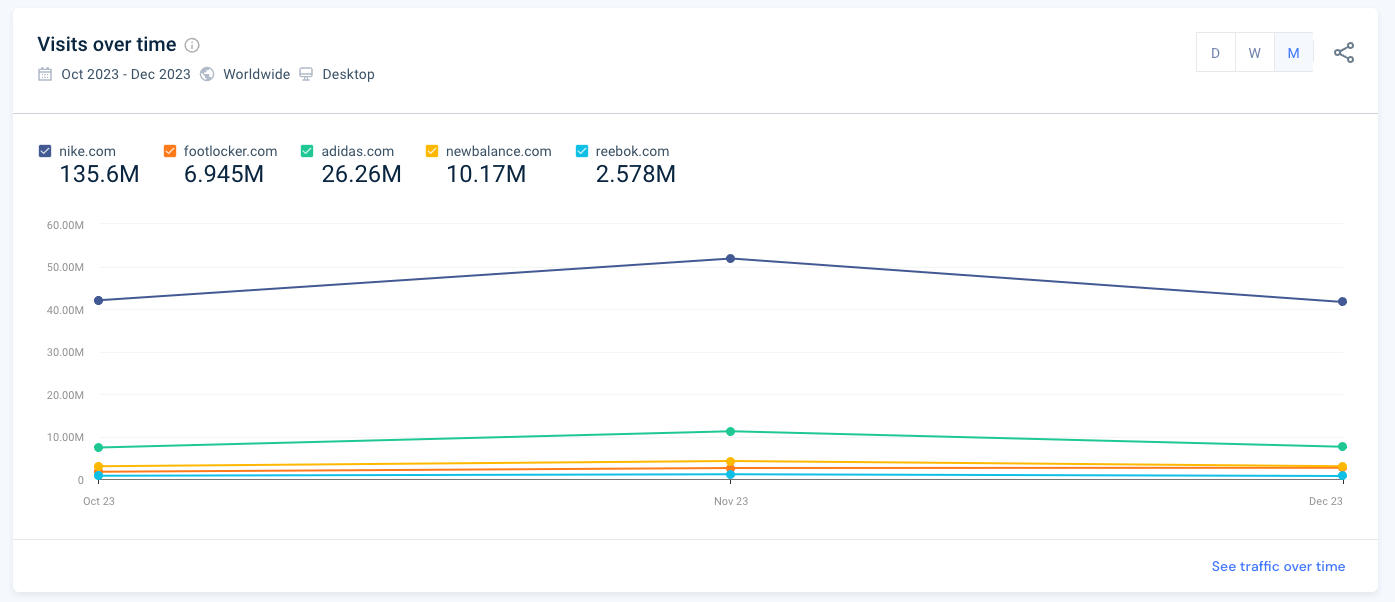The image size is (1395, 602).
Task: Click the reebok.com legend label text
Action: [632, 150]
